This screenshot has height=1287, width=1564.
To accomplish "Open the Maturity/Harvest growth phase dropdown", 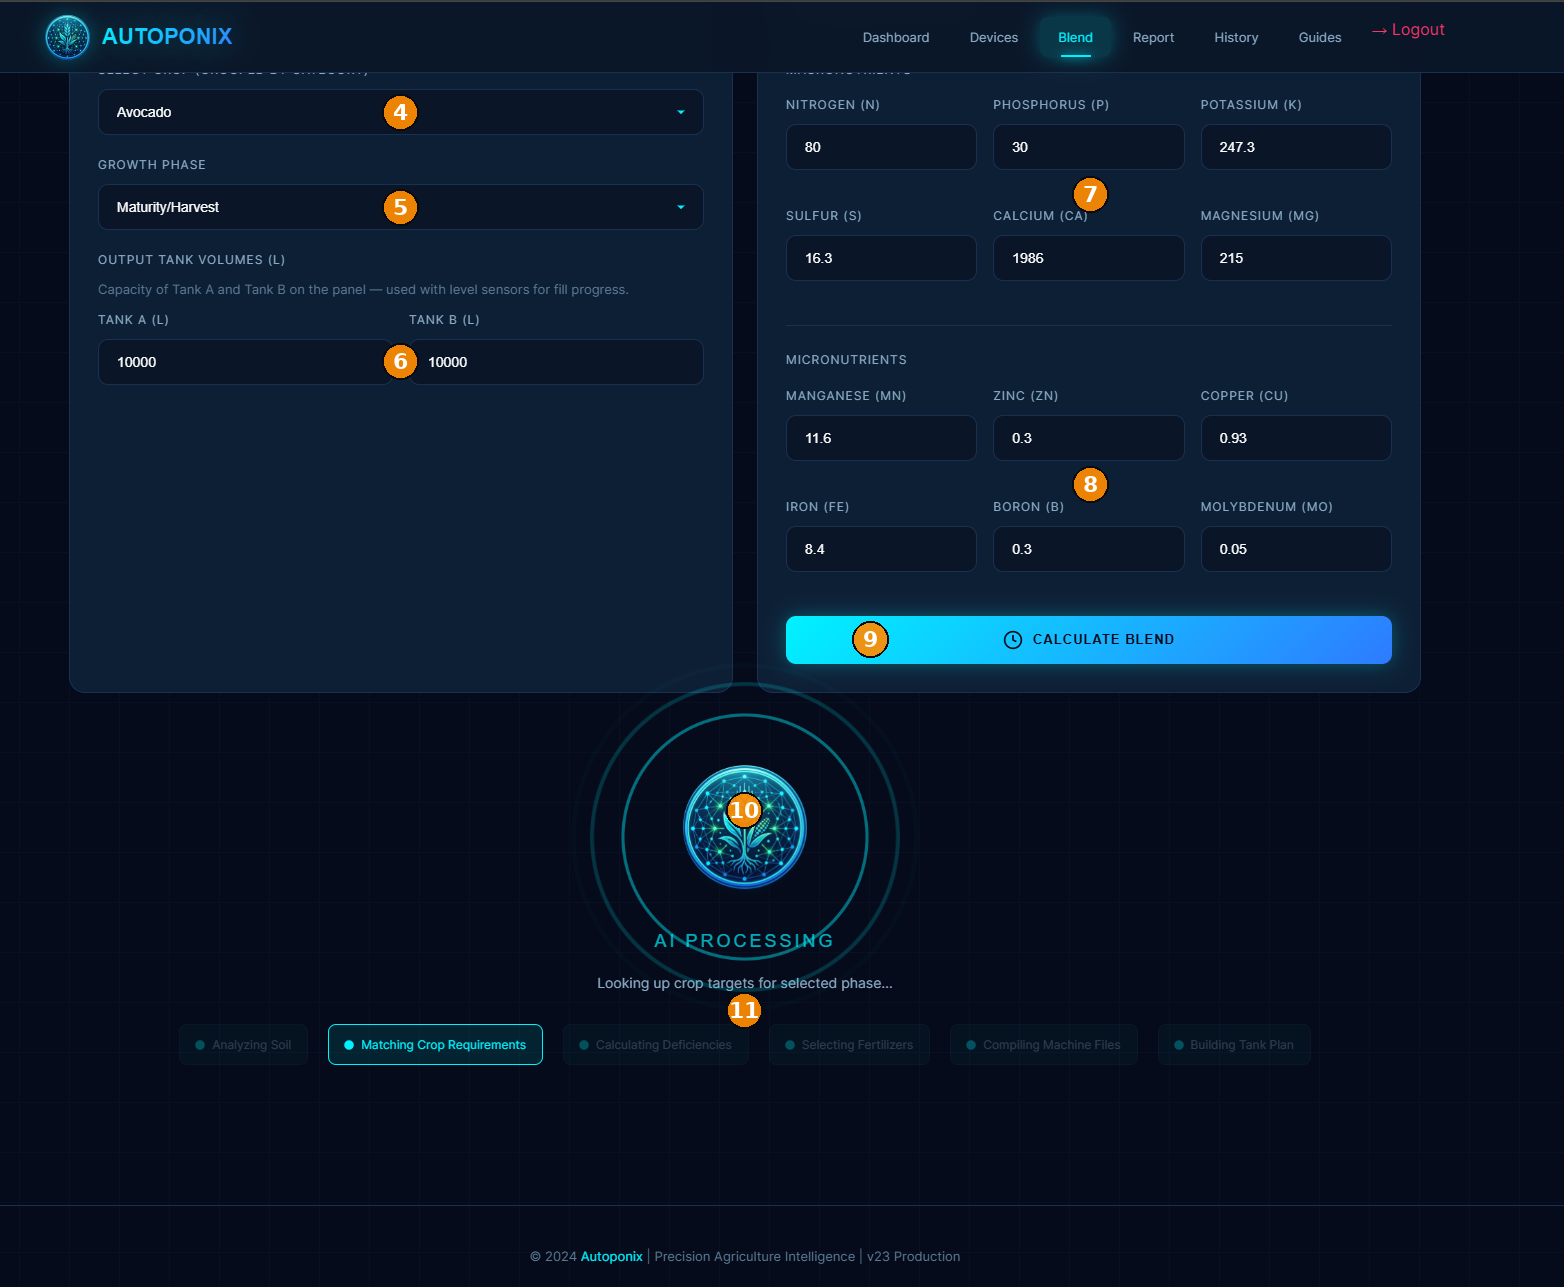I will pyautogui.click(x=400, y=207).
